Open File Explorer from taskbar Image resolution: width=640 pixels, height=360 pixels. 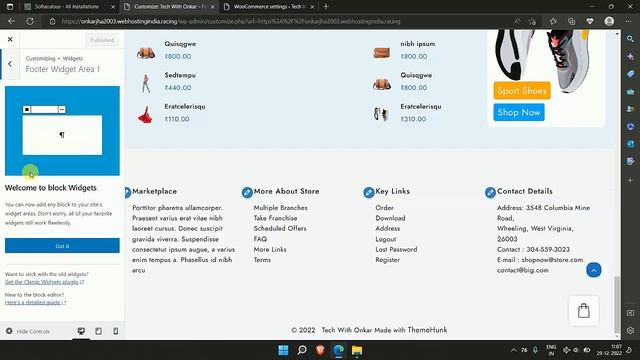(357, 350)
